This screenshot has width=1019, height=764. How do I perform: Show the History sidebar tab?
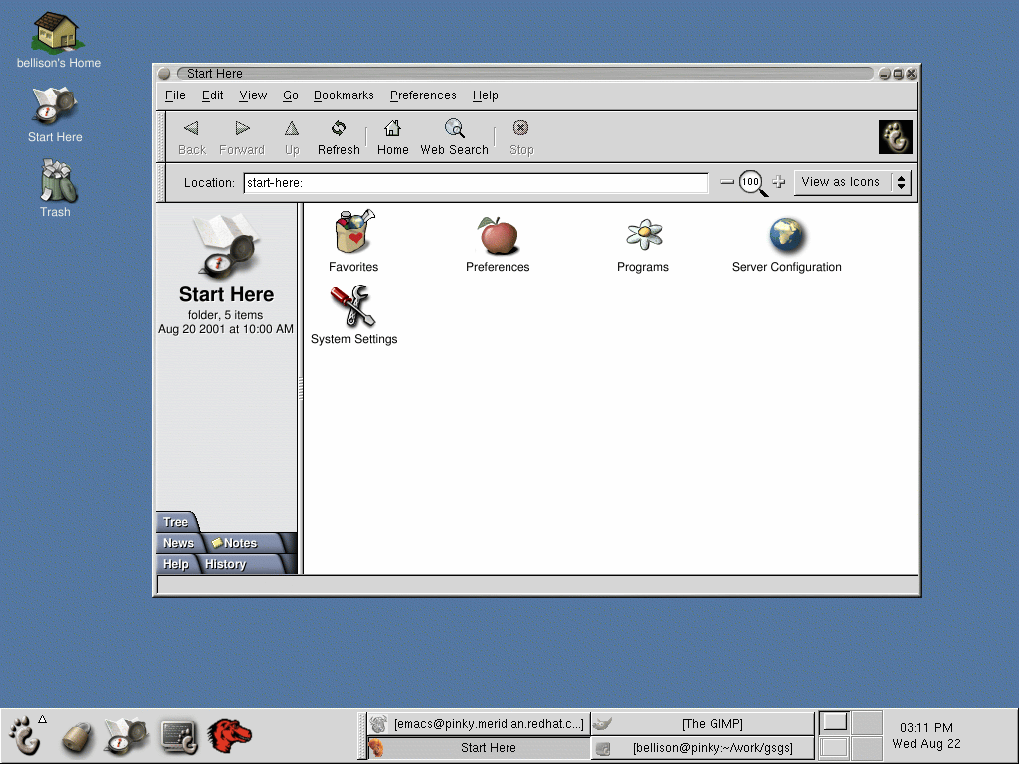click(x=225, y=564)
